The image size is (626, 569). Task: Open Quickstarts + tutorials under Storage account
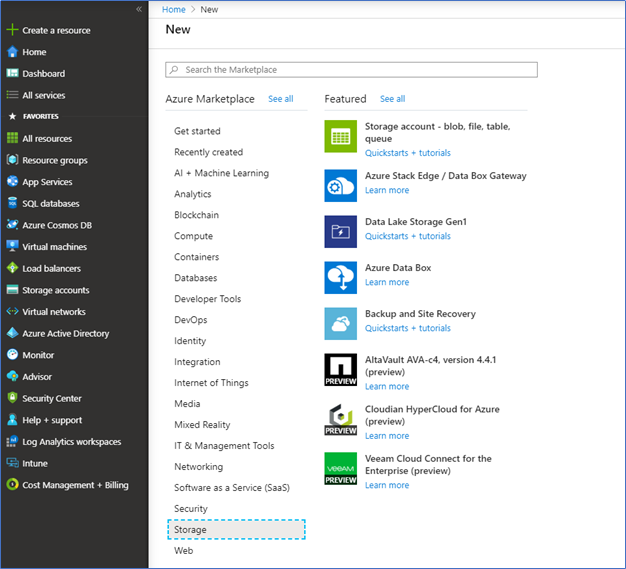pos(408,153)
